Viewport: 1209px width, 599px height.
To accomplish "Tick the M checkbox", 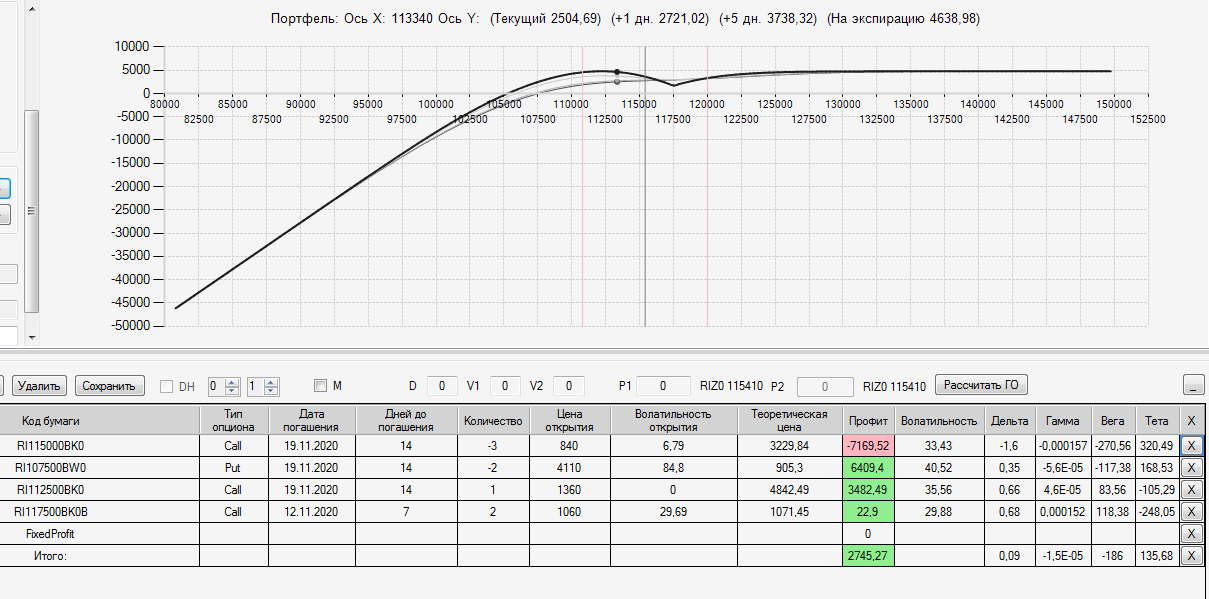I will 320,386.
